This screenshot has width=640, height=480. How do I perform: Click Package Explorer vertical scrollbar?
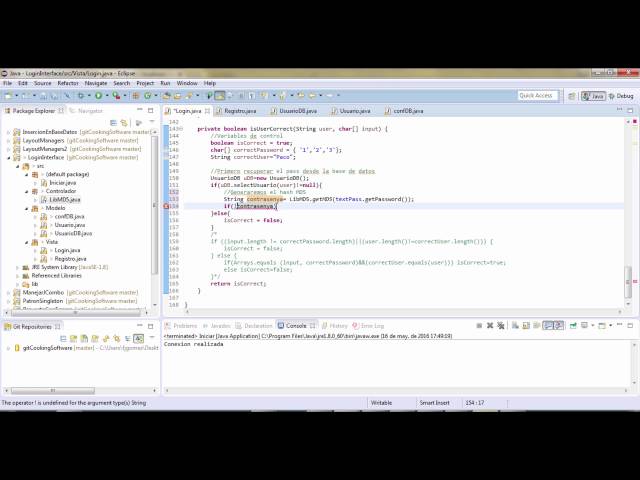155,204
